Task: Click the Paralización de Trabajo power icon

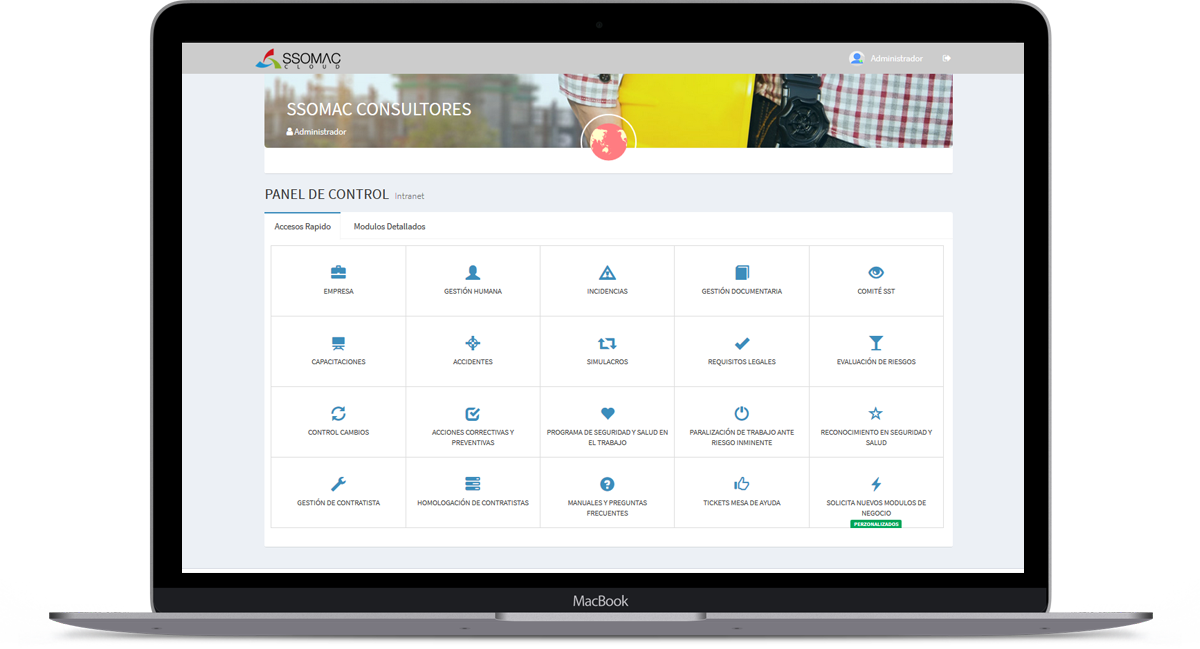Action: (x=742, y=413)
